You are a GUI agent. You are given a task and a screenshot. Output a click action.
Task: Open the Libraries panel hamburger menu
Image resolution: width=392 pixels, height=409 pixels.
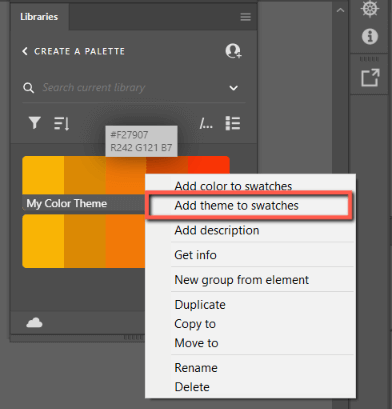pyautogui.click(x=245, y=17)
